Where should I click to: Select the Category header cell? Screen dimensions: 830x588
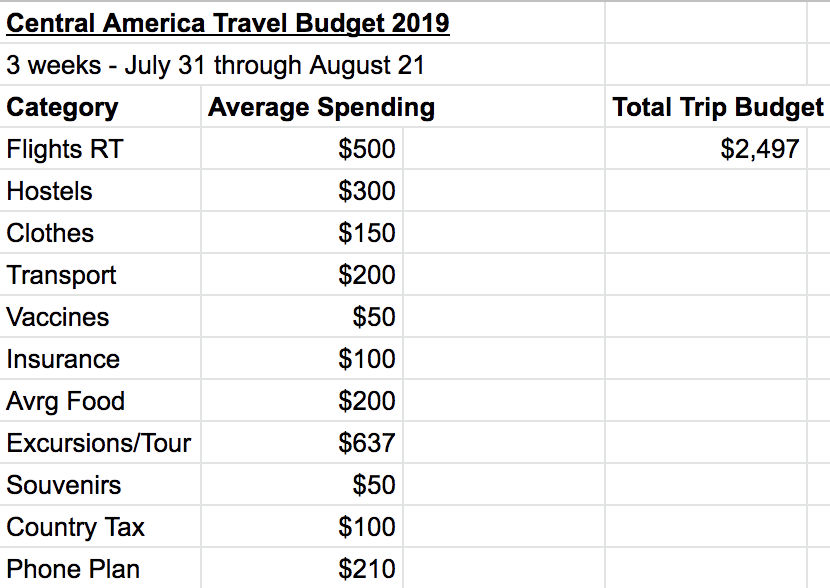pyautogui.click(x=62, y=108)
